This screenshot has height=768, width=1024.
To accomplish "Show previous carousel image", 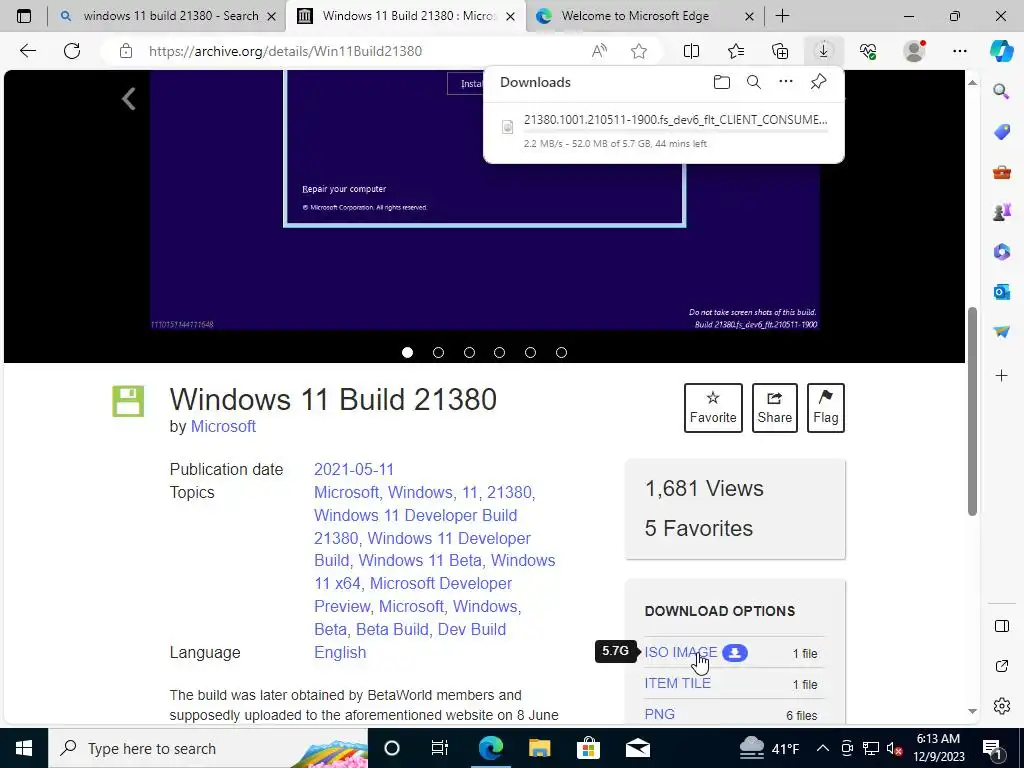I will click(129, 99).
